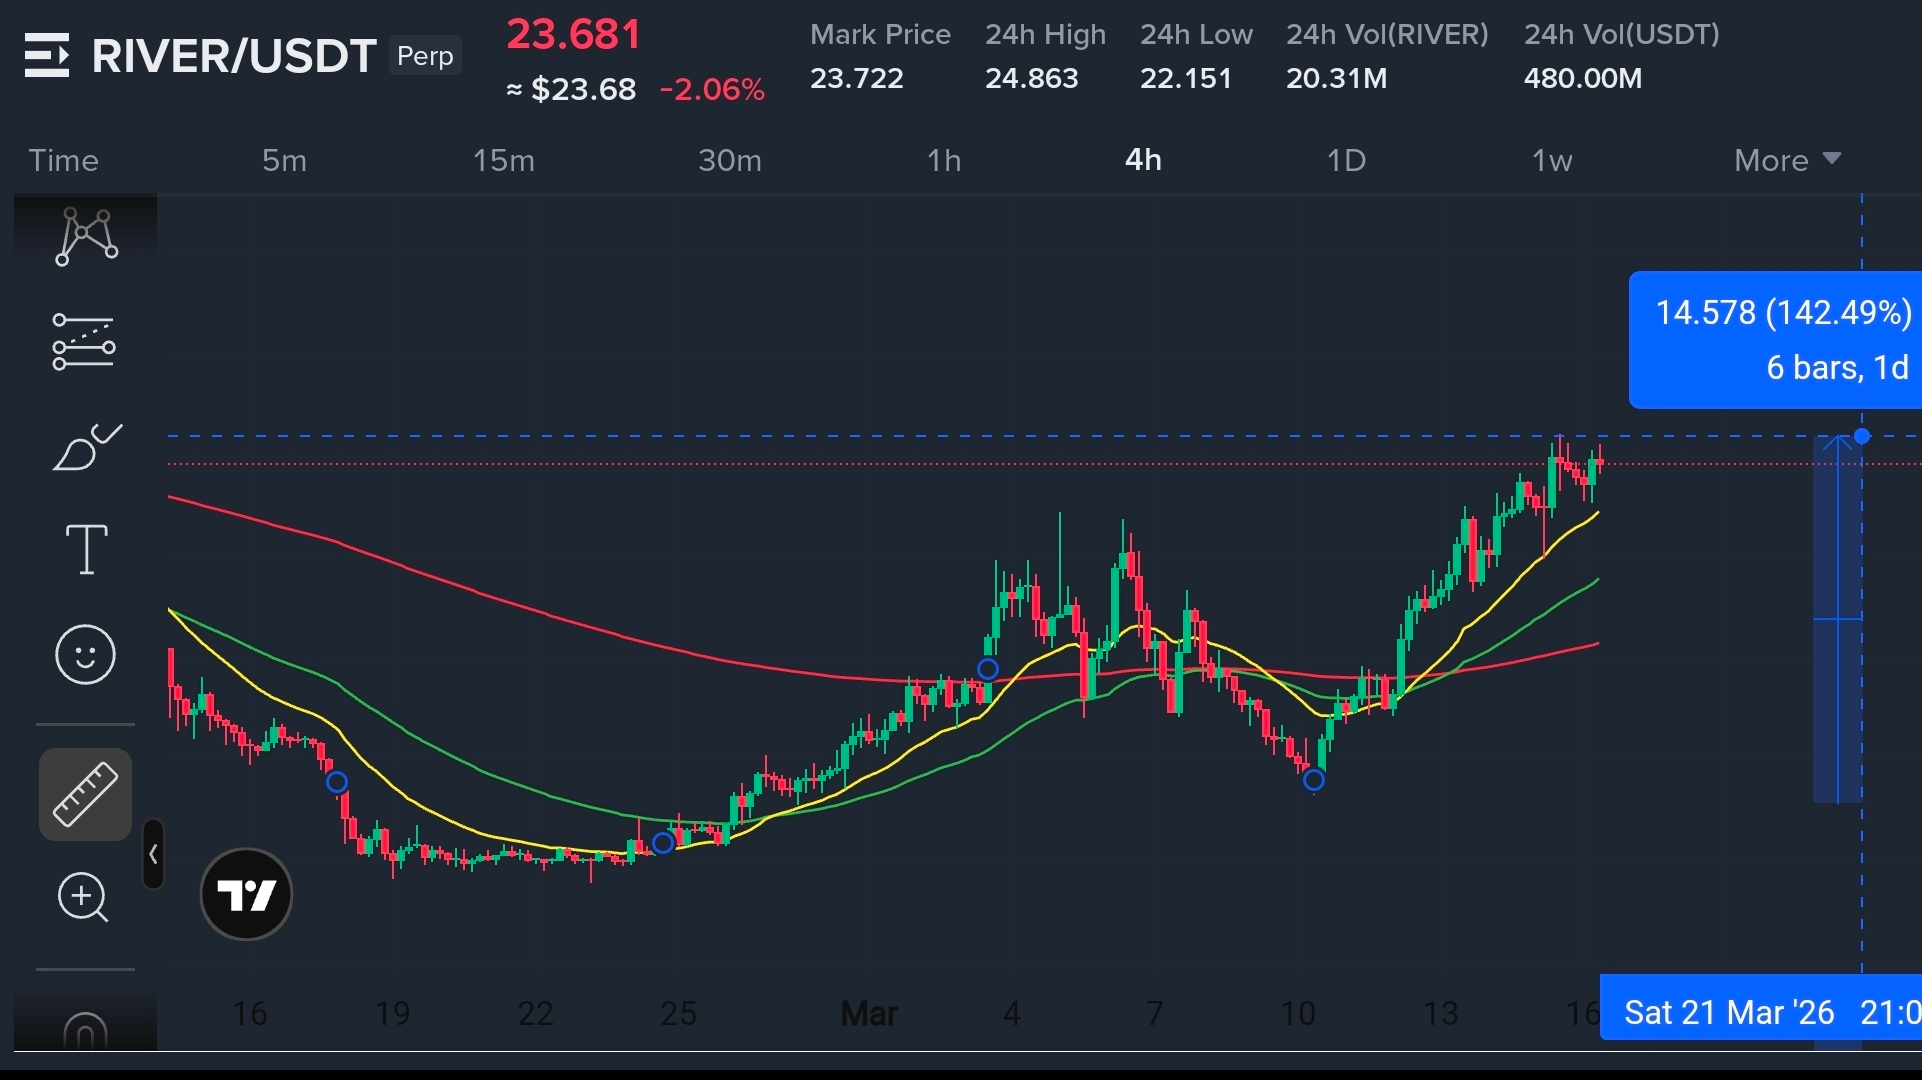Select the Time chart view

(x=64, y=160)
